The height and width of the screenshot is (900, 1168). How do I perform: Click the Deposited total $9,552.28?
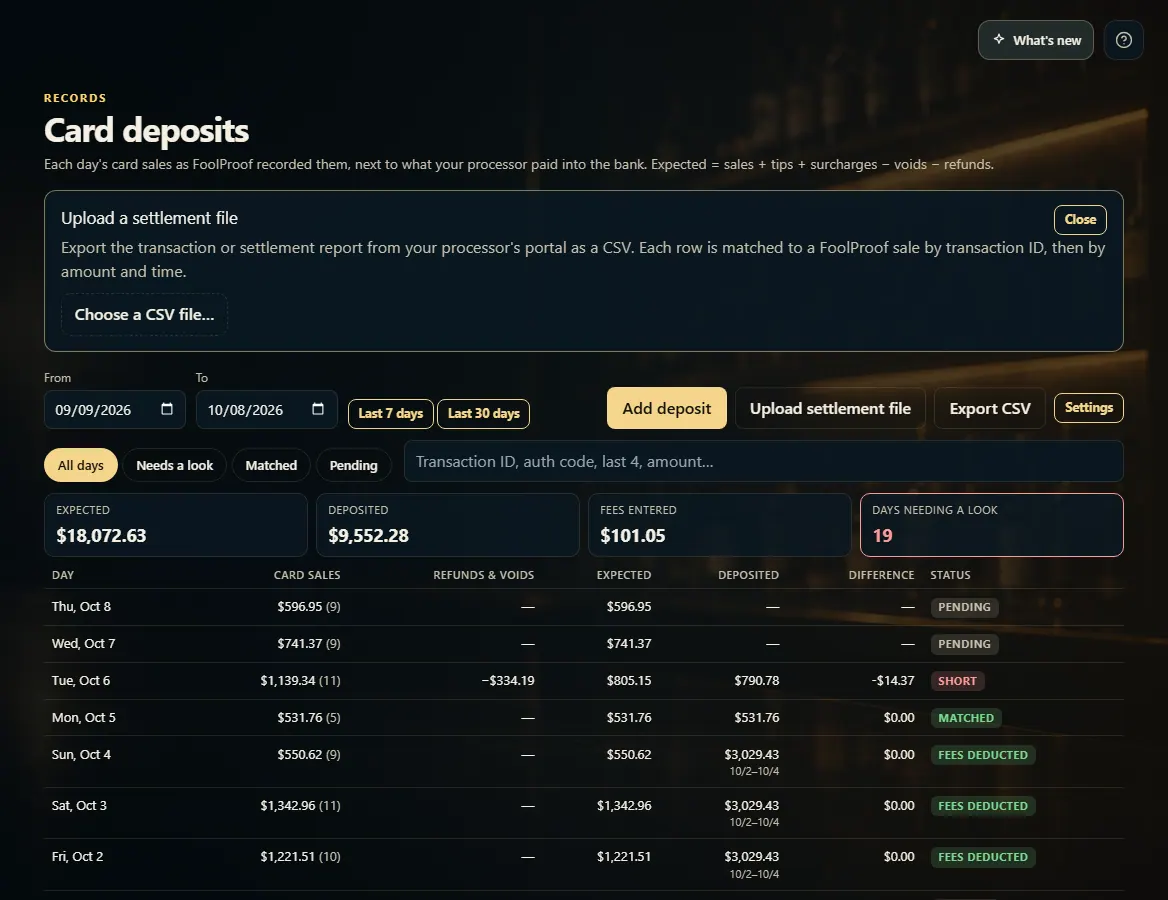point(369,536)
